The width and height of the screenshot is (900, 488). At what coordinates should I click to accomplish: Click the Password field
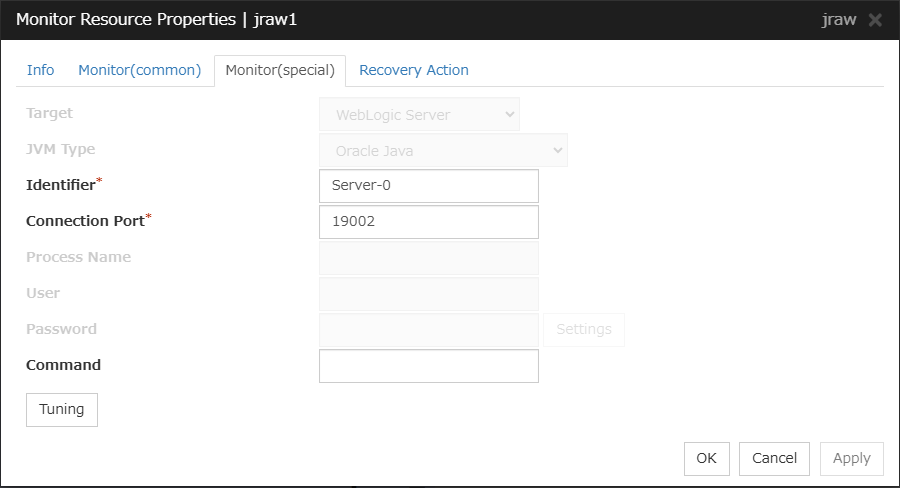tap(428, 330)
